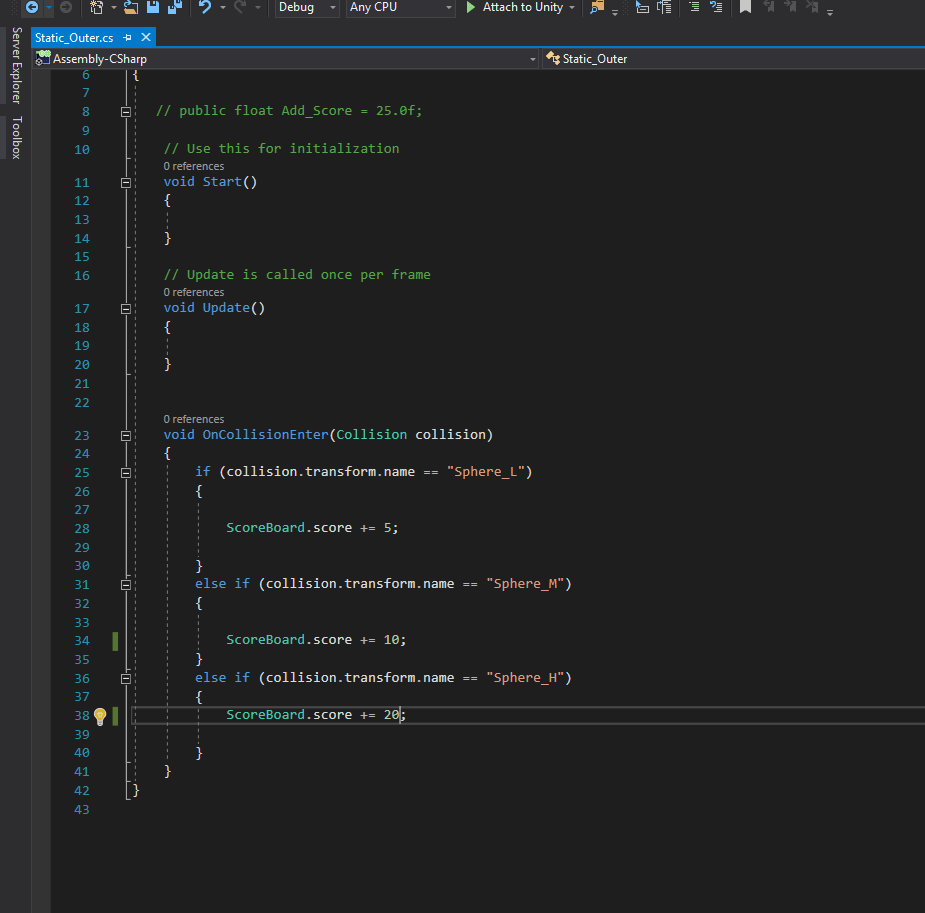This screenshot has width=925, height=913.
Task: Click the Find in Files icon
Action: tap(597, 7)
